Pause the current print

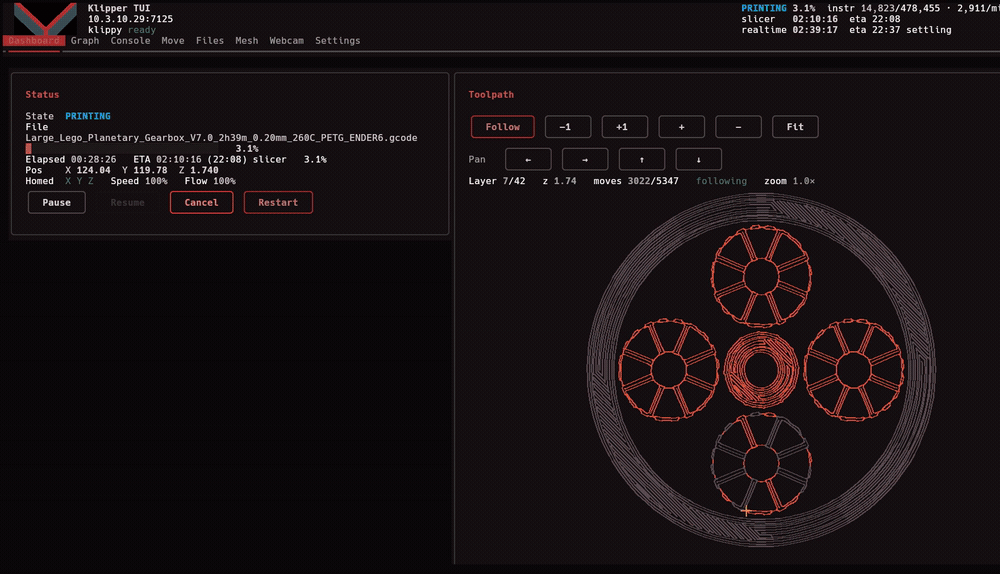click(x=57, y=203)
